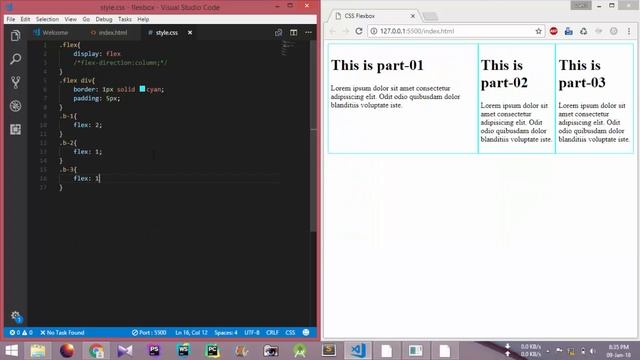
Task: Click the 'flex: 2;' line in editor
Action: 87,124
